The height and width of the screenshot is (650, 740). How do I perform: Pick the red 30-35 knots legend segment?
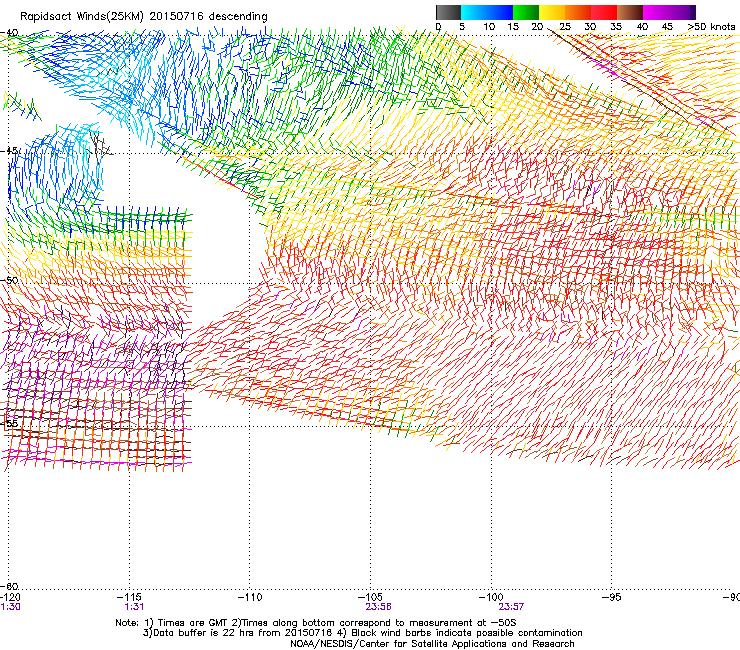pos(604,12)
